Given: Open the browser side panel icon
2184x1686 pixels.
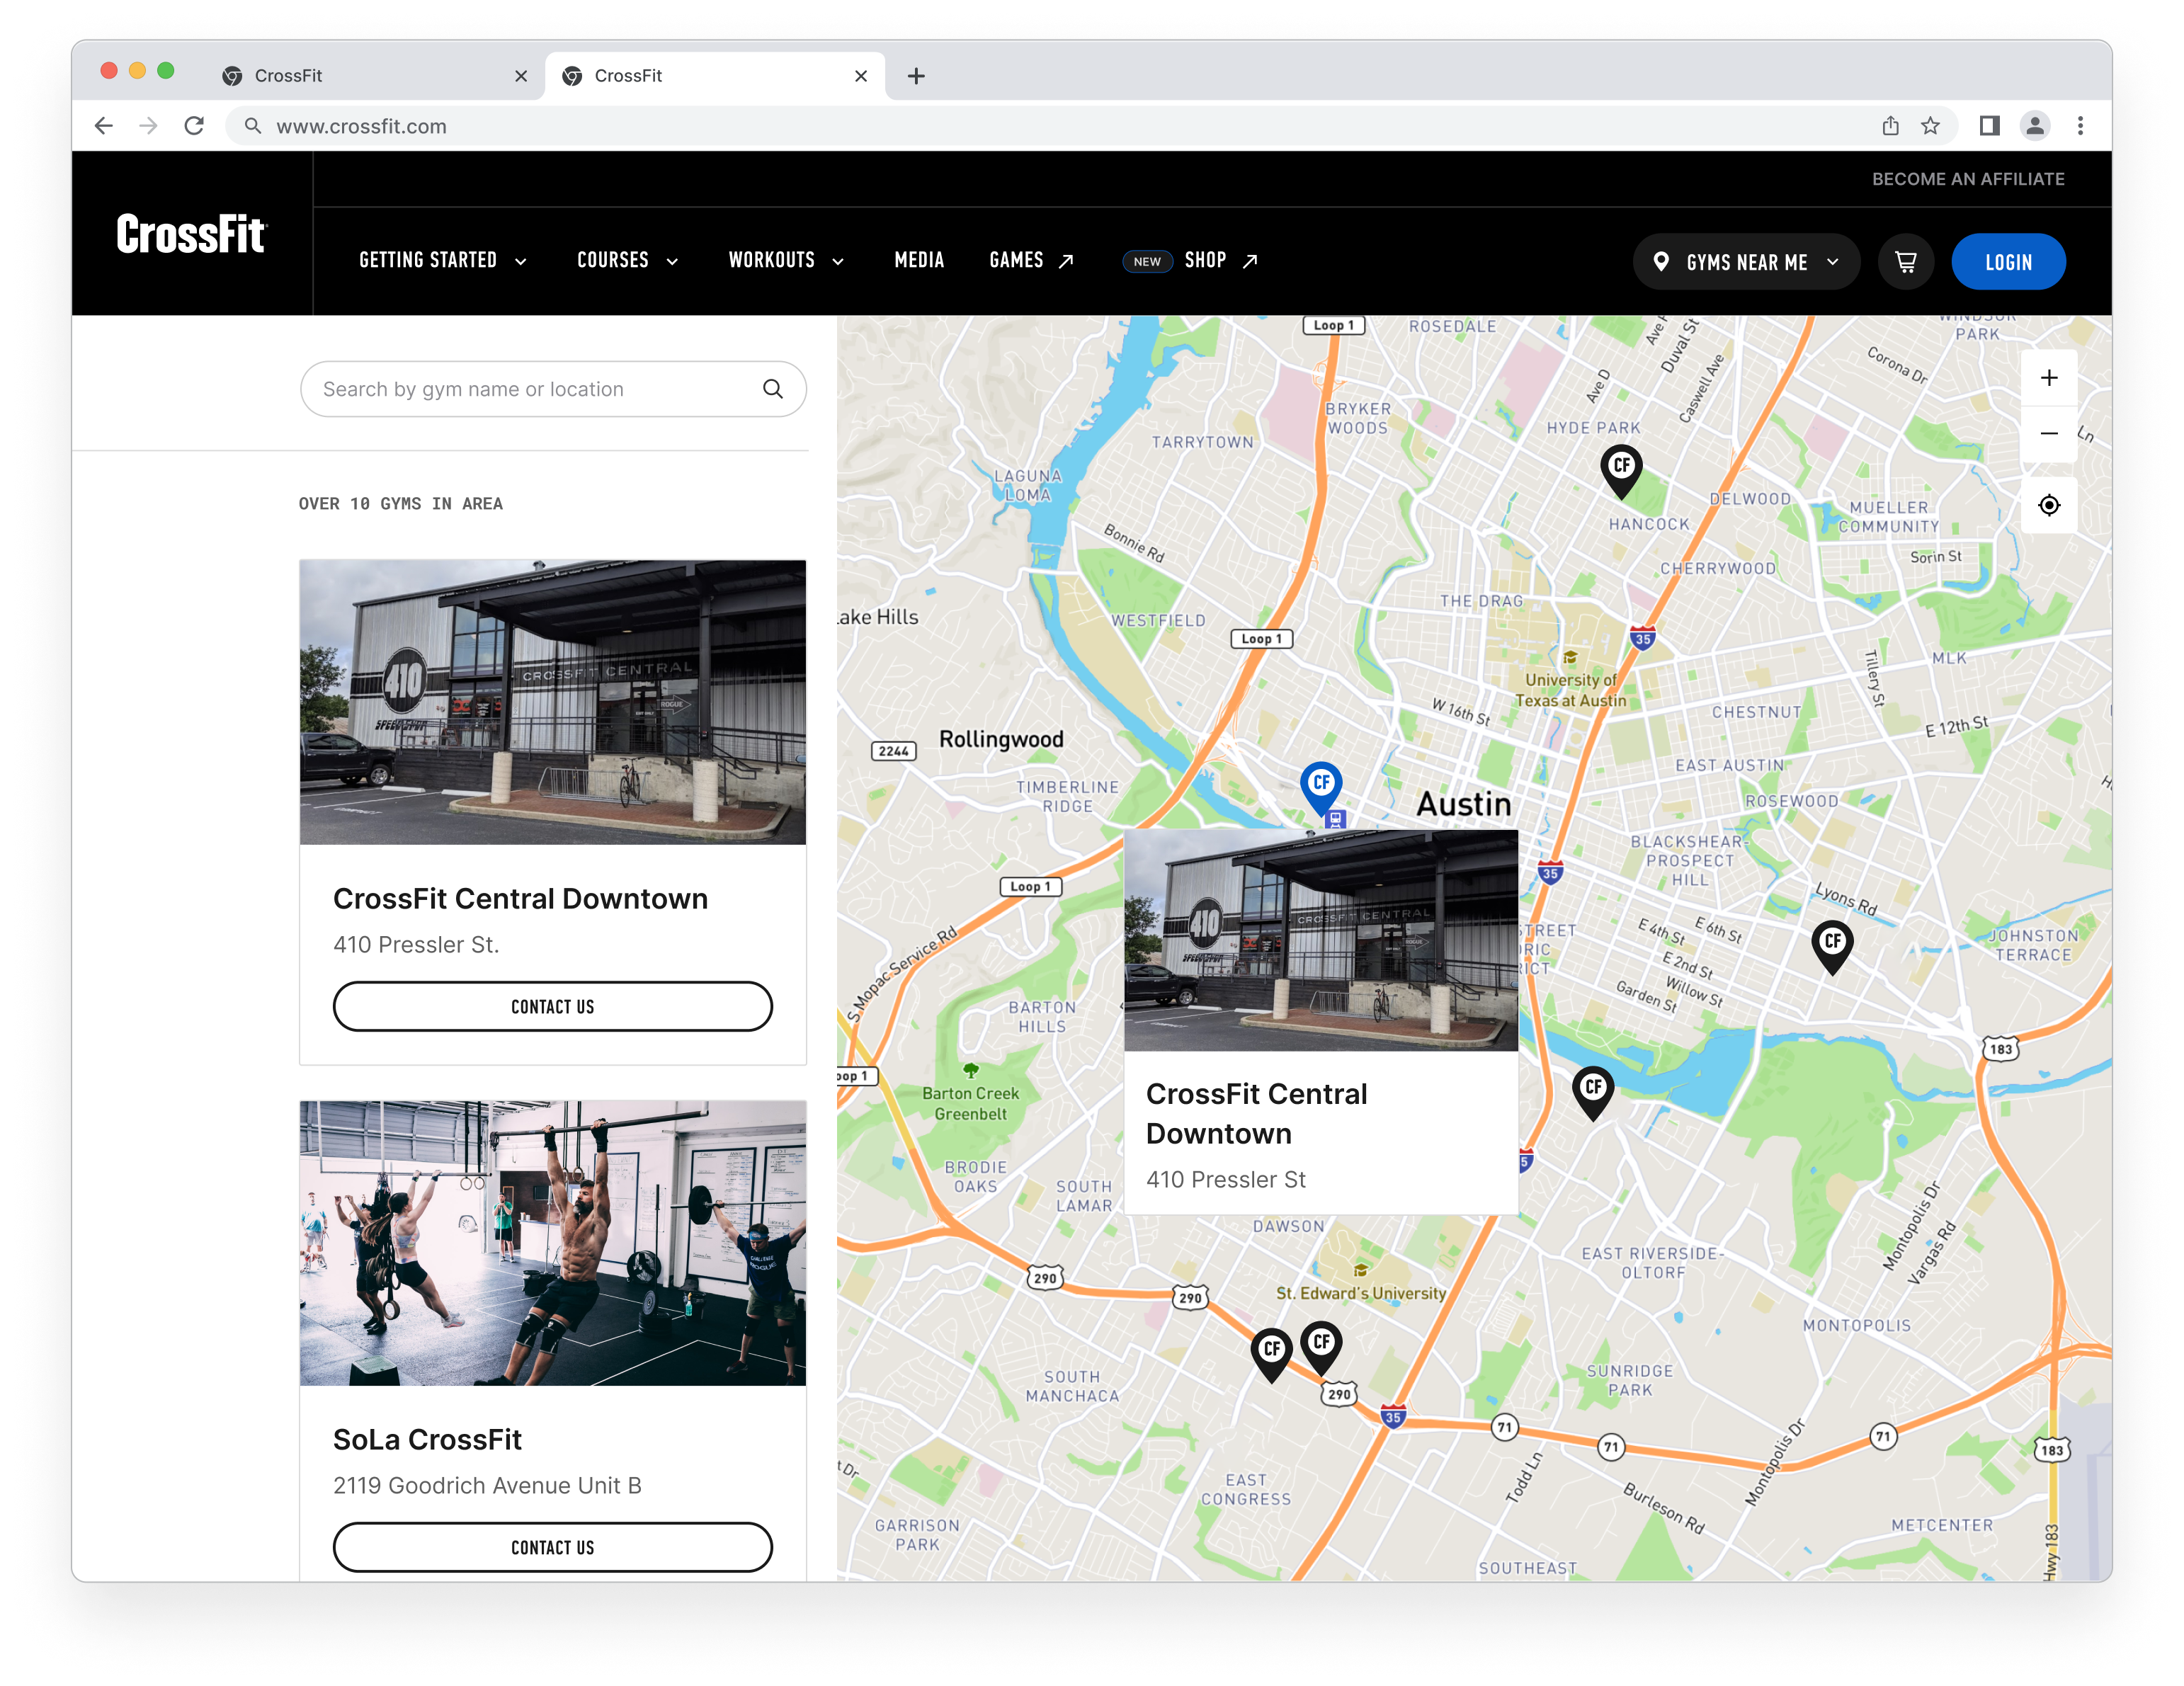Looking at the screenshot, I should coord(1989,126).
